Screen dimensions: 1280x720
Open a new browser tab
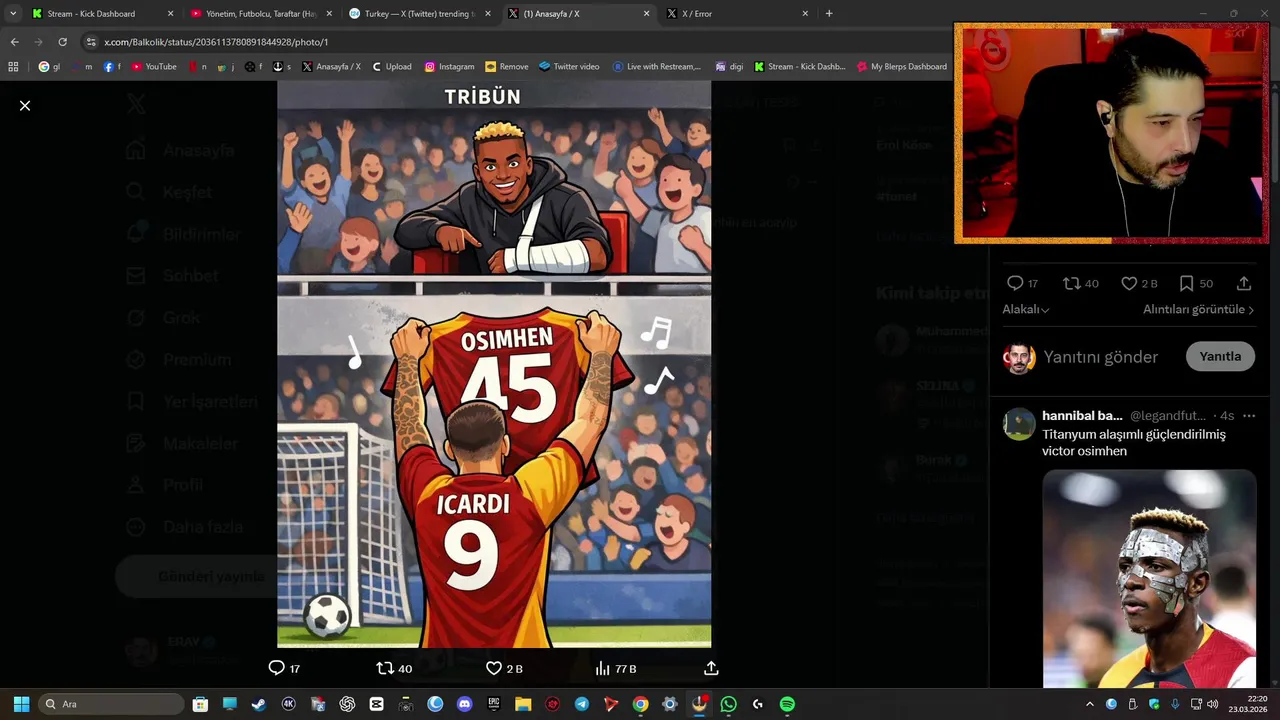[x=829, y=14]
